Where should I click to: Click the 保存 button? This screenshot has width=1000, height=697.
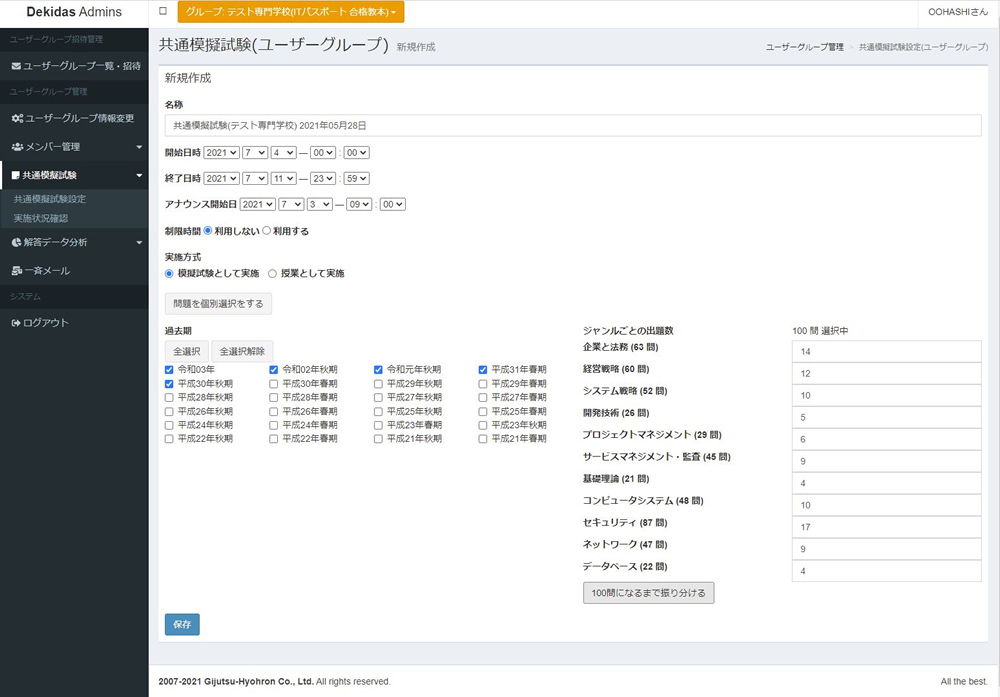(182, 624)
